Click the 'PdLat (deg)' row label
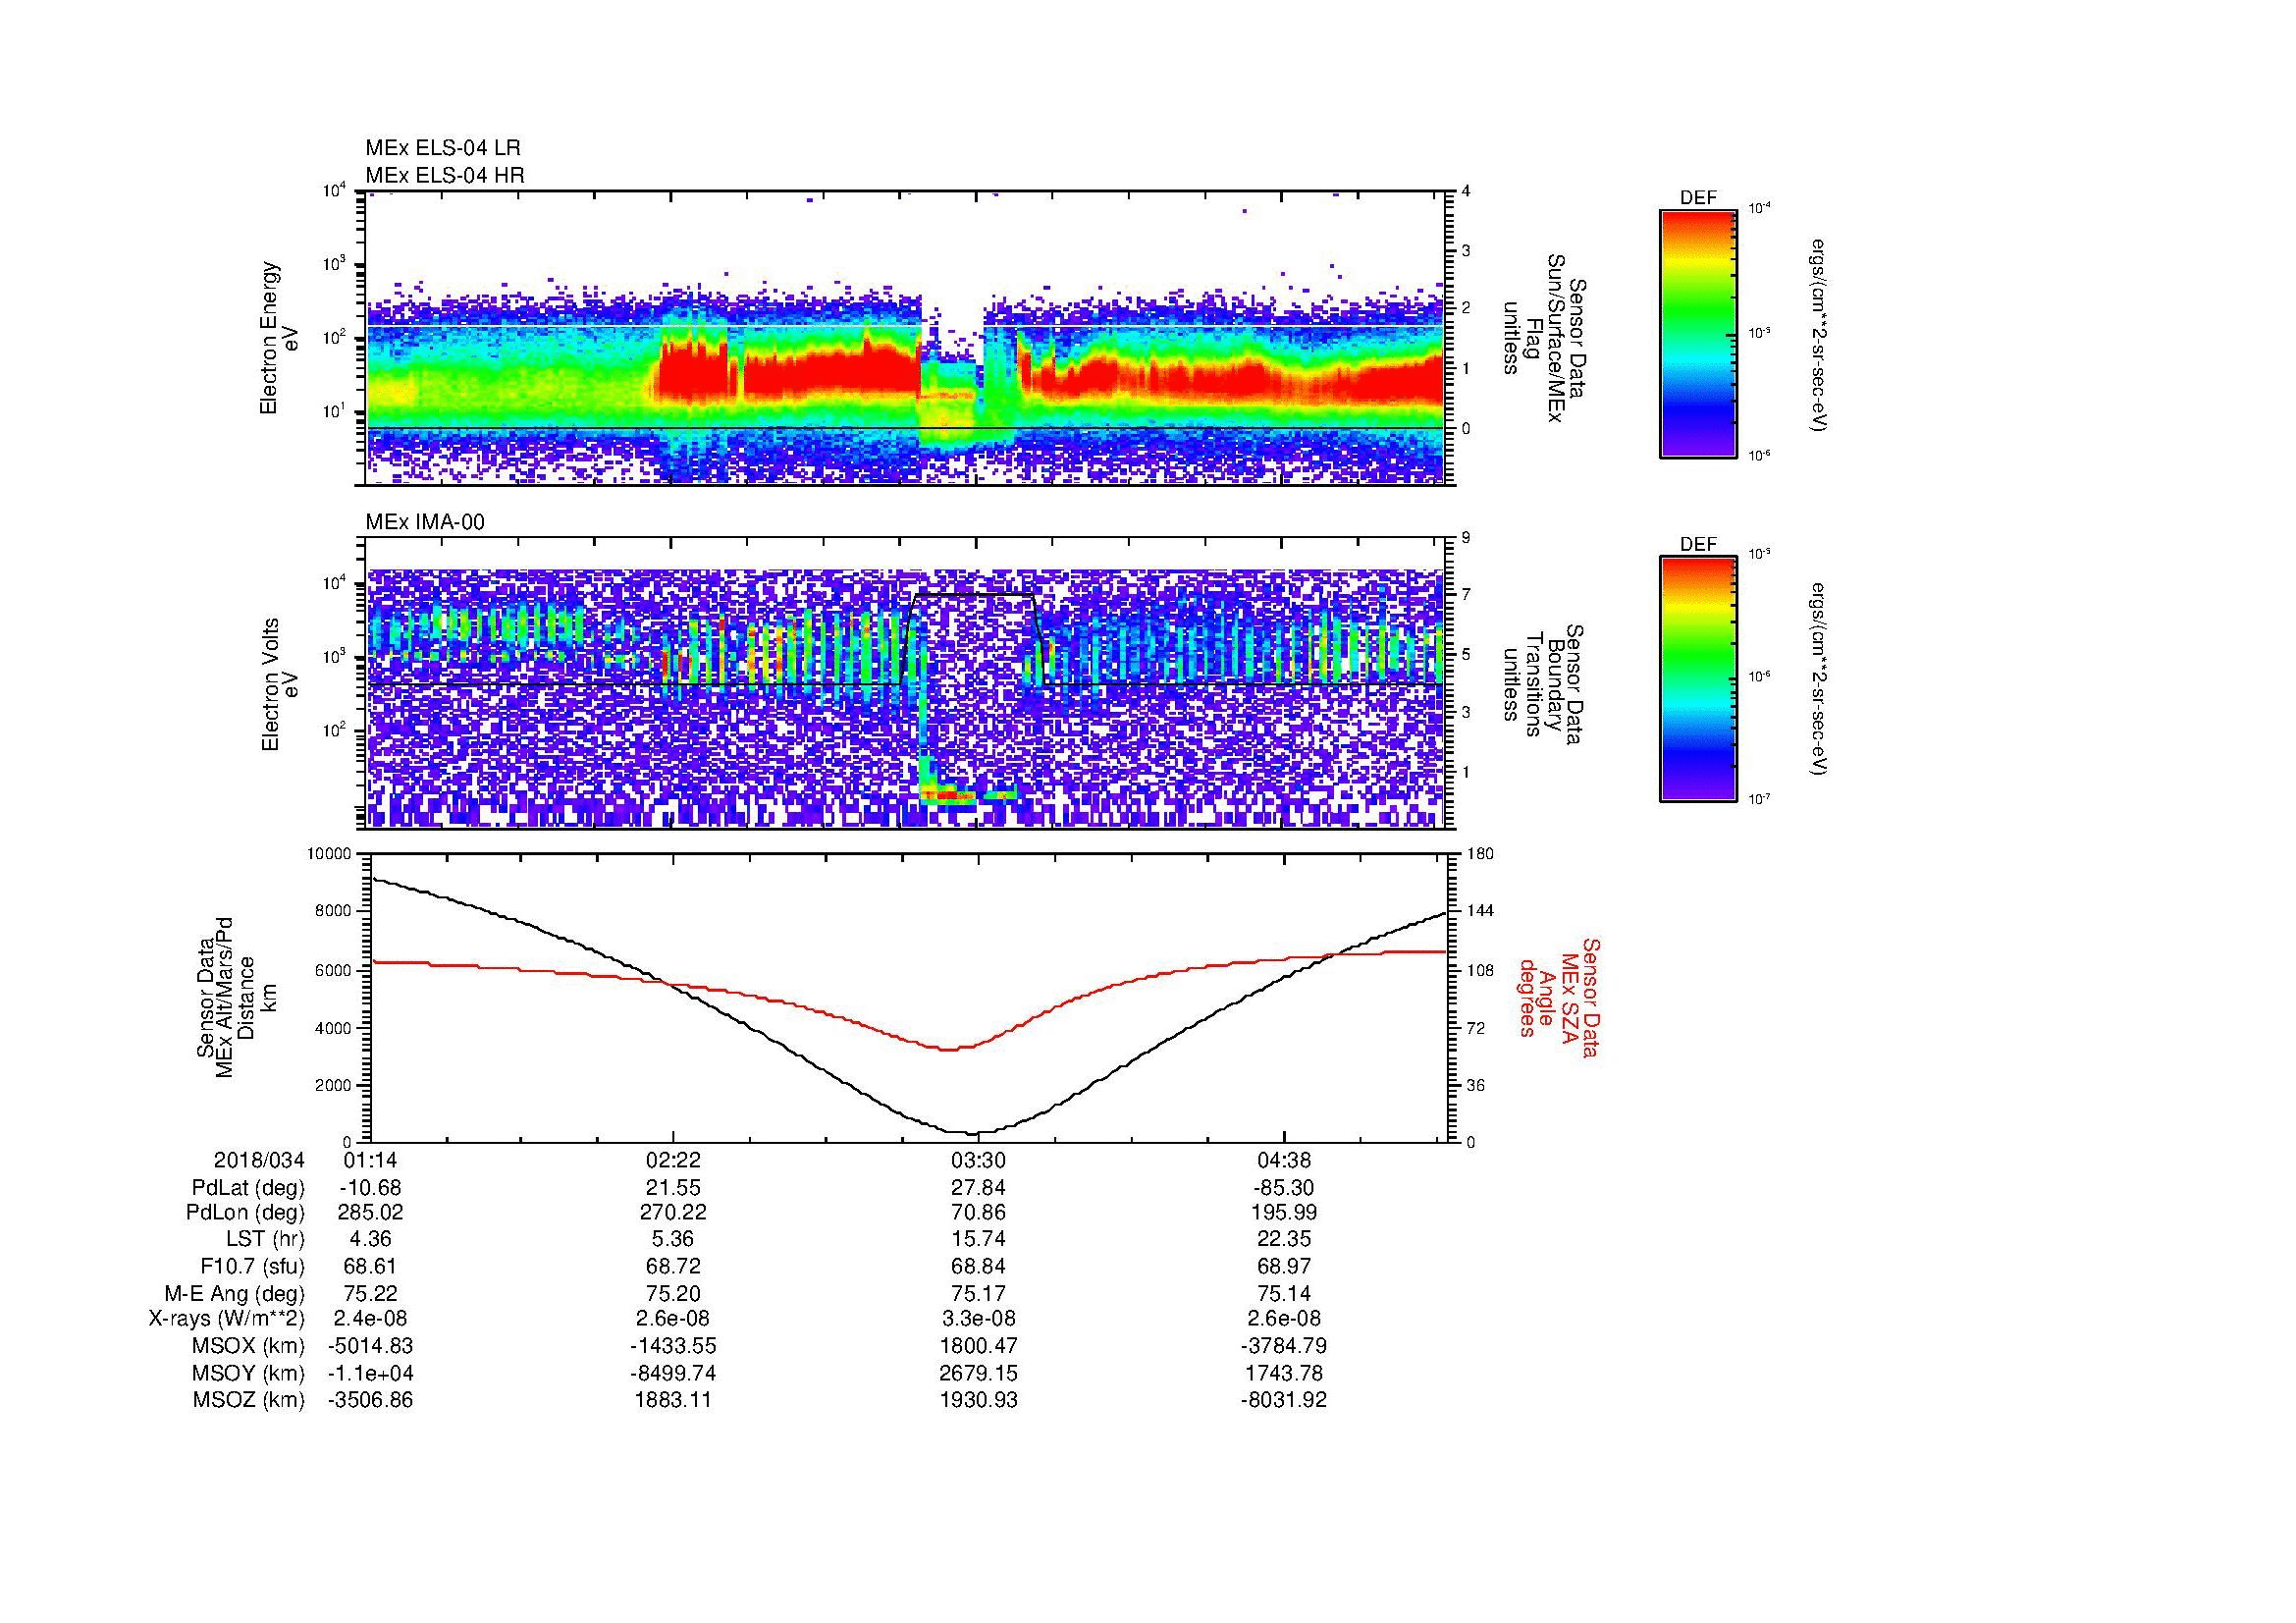 (248, 1188)
